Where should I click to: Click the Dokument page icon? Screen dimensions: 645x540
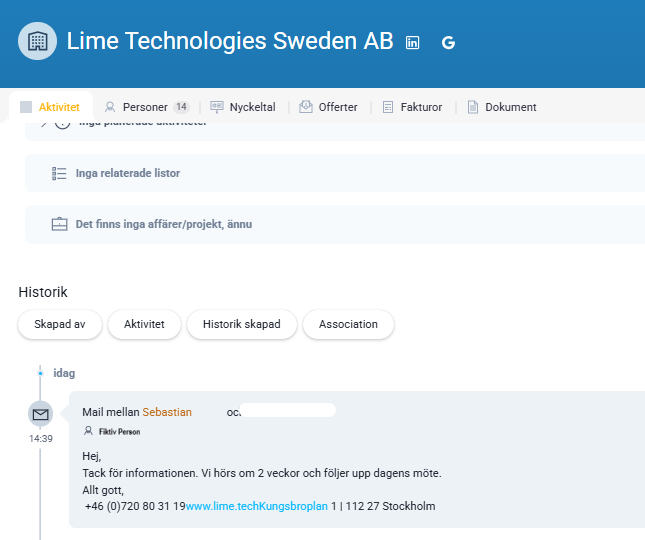point(473,107)
